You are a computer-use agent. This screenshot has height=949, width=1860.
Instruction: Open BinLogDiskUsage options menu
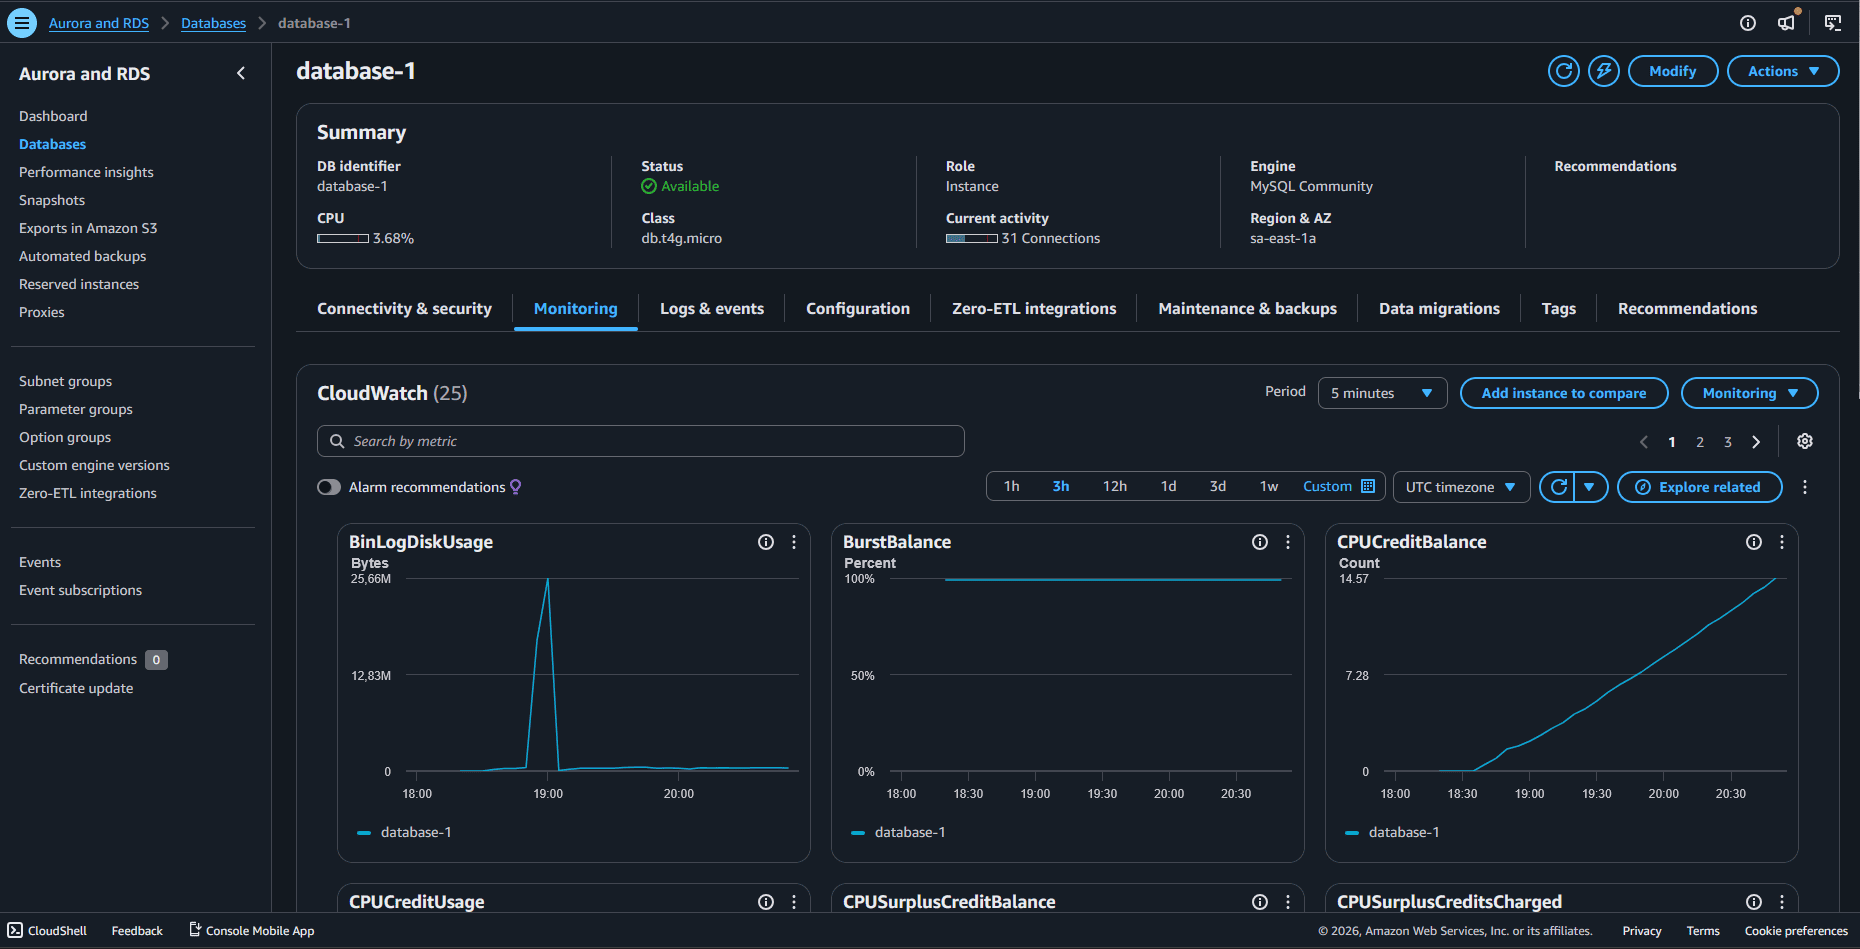pyautogui.click(x=794, y=542)
